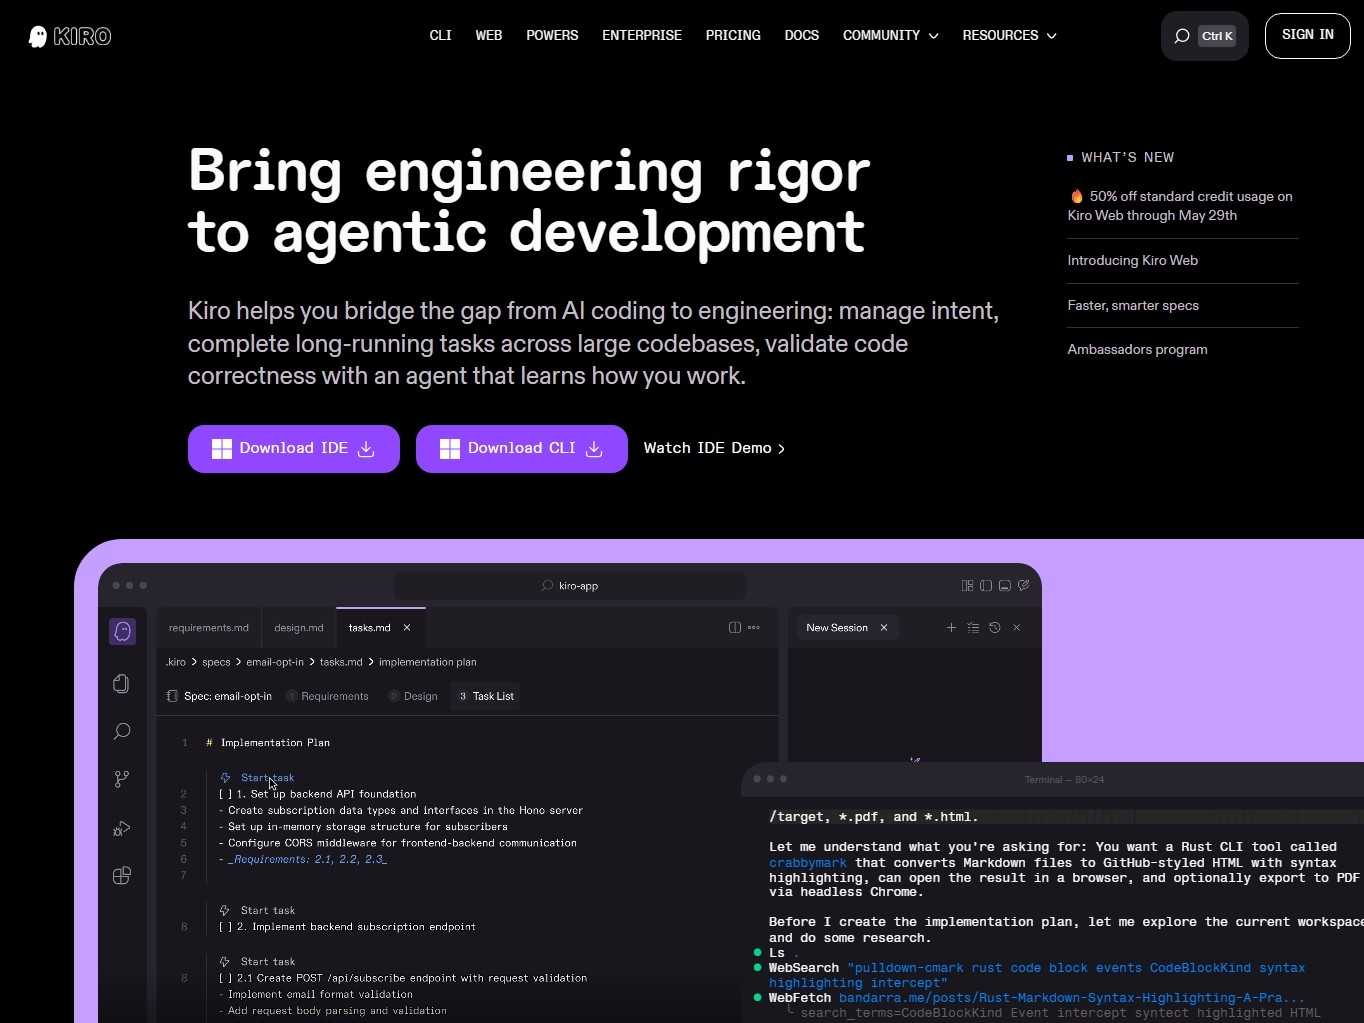Click the download arrow icon on Download IDE
Image resolution: width=1364 pixels, height=1023 pixels.
366,449
